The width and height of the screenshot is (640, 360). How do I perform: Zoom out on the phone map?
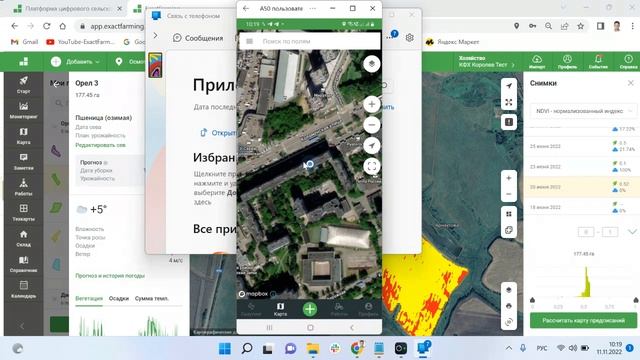(x=371, y=125)
